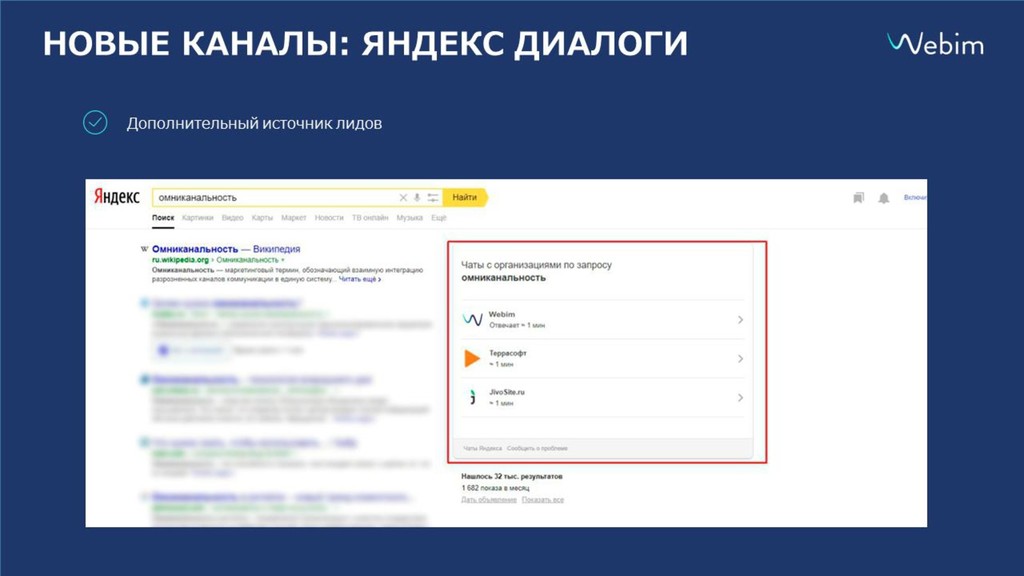Click the Чаты с организациями по запросу heading

(536, 265)
